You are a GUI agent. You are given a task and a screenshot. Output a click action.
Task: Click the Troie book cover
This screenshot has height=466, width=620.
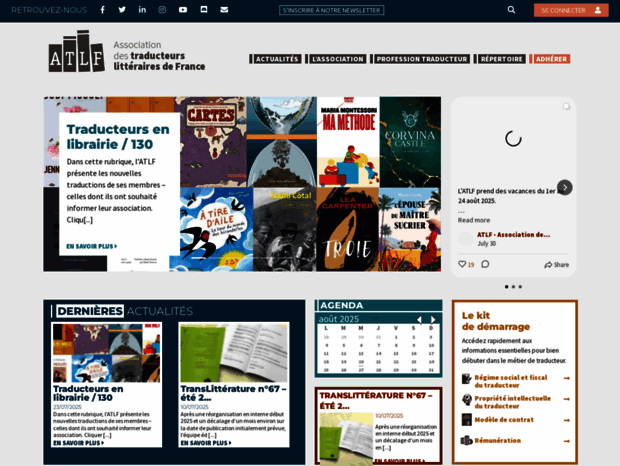coord(347,229)
